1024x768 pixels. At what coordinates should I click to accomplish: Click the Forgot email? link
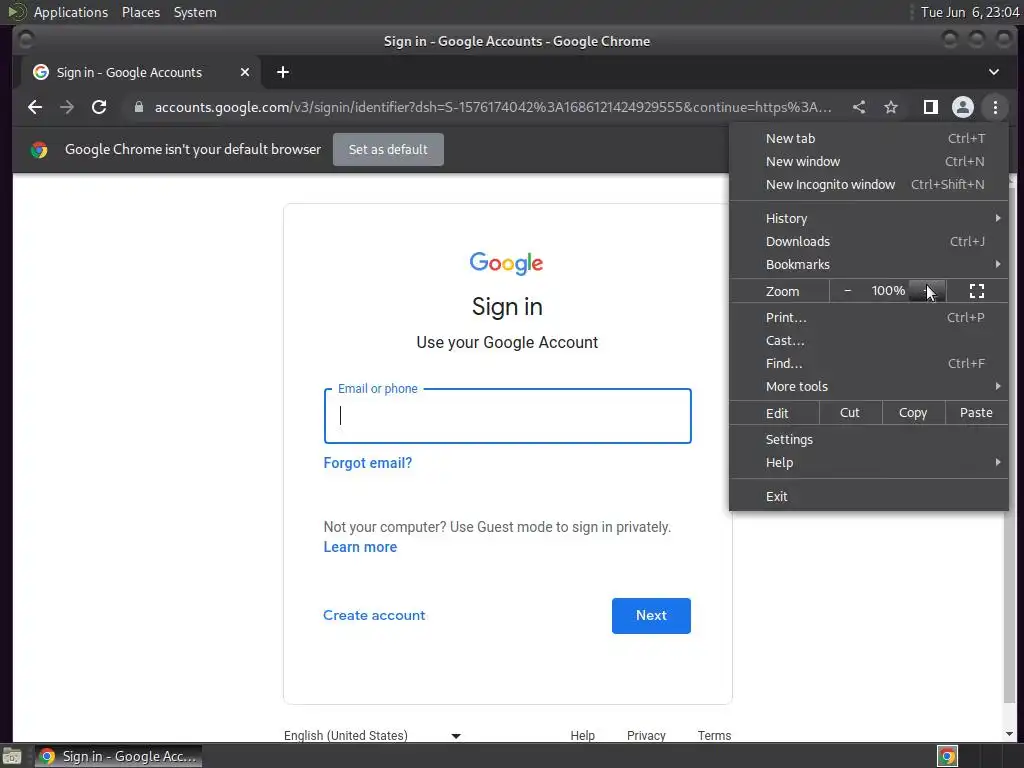[368, 463]
